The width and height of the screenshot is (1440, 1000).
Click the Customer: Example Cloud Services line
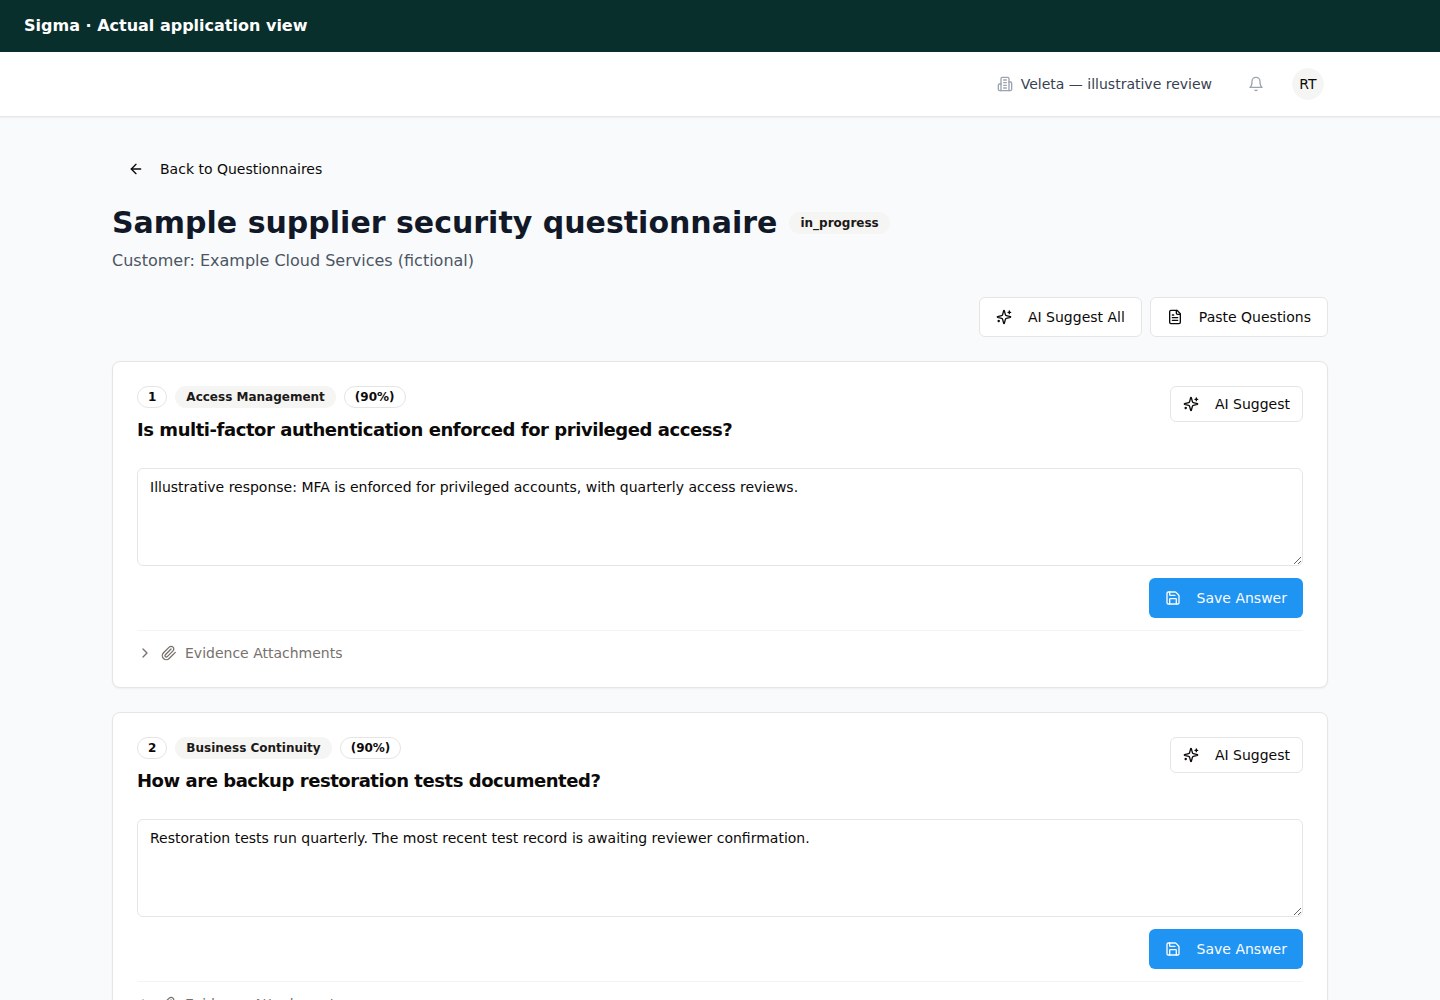(293, 260)
